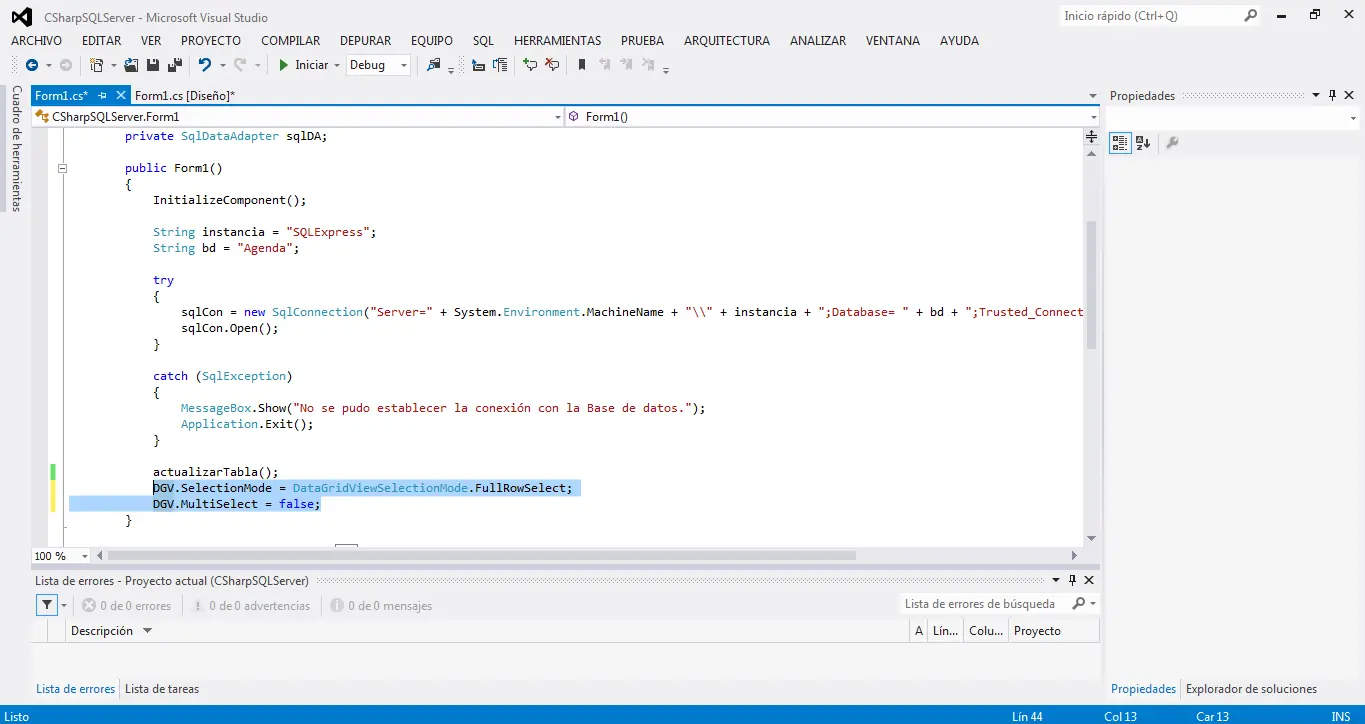Click the Undo arrow icon
This screenshot has height=724, width=1365.
[x=205, y=65]
